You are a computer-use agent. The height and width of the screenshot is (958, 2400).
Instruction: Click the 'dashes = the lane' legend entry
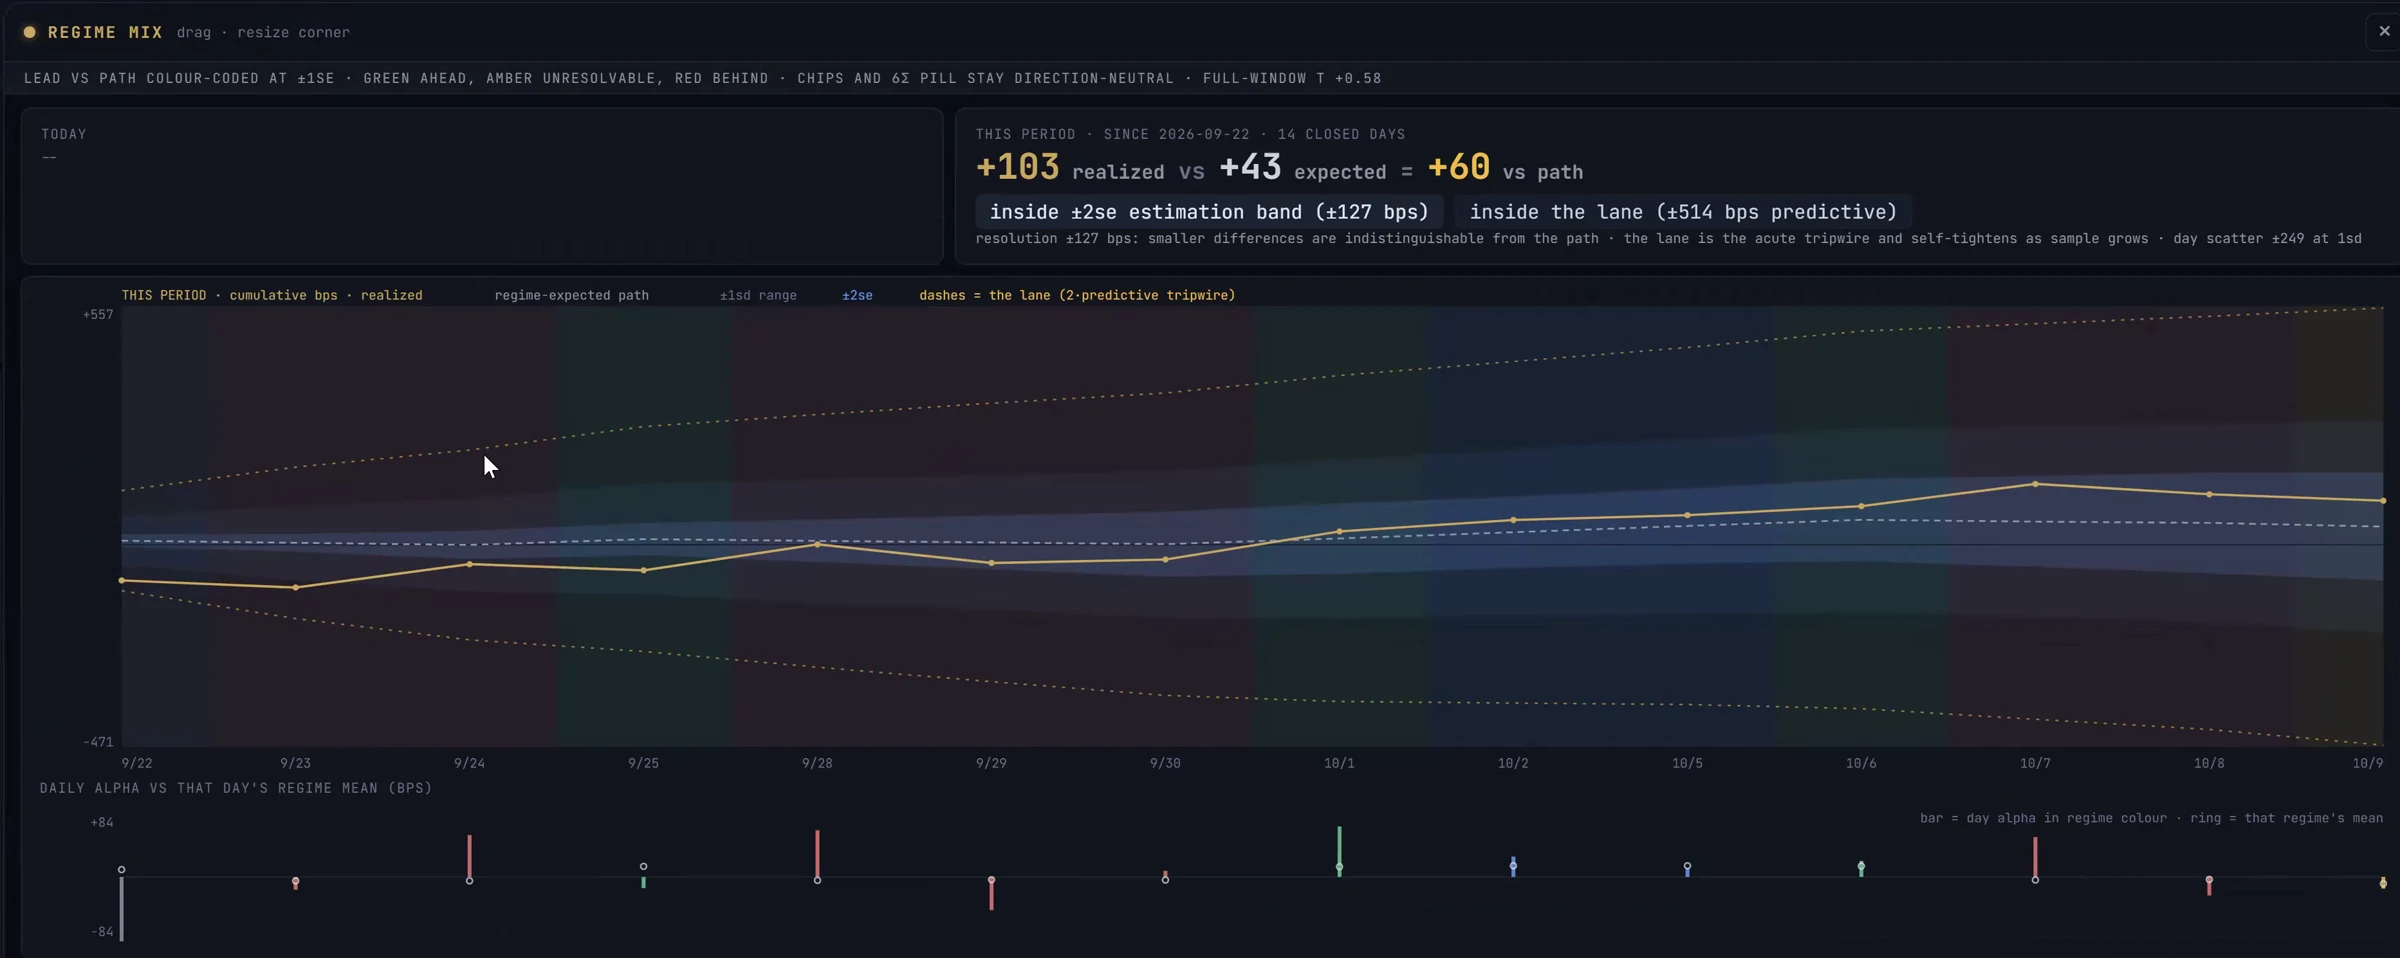(x=1077, y=295)
